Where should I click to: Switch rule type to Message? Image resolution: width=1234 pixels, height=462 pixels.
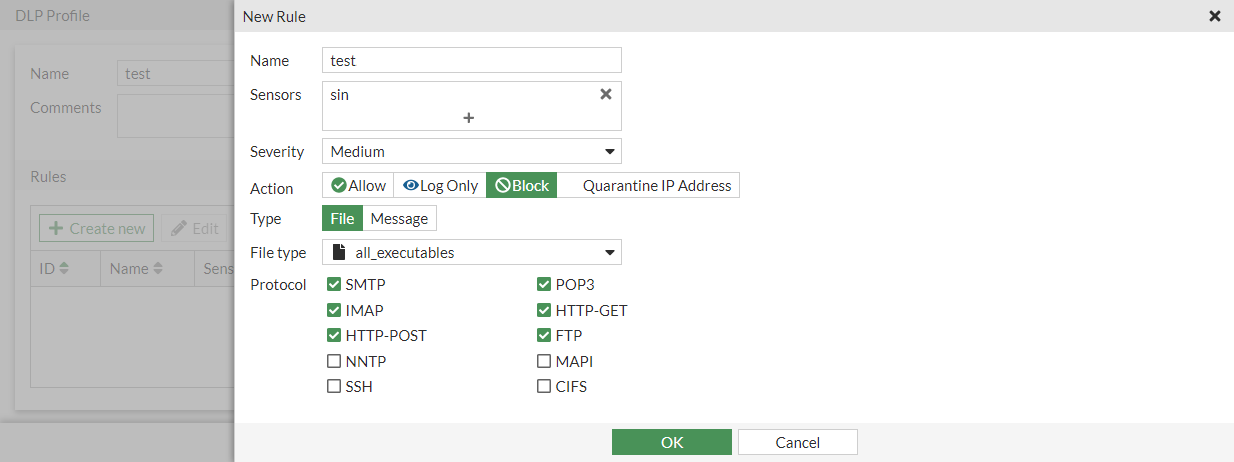[399, 218]
